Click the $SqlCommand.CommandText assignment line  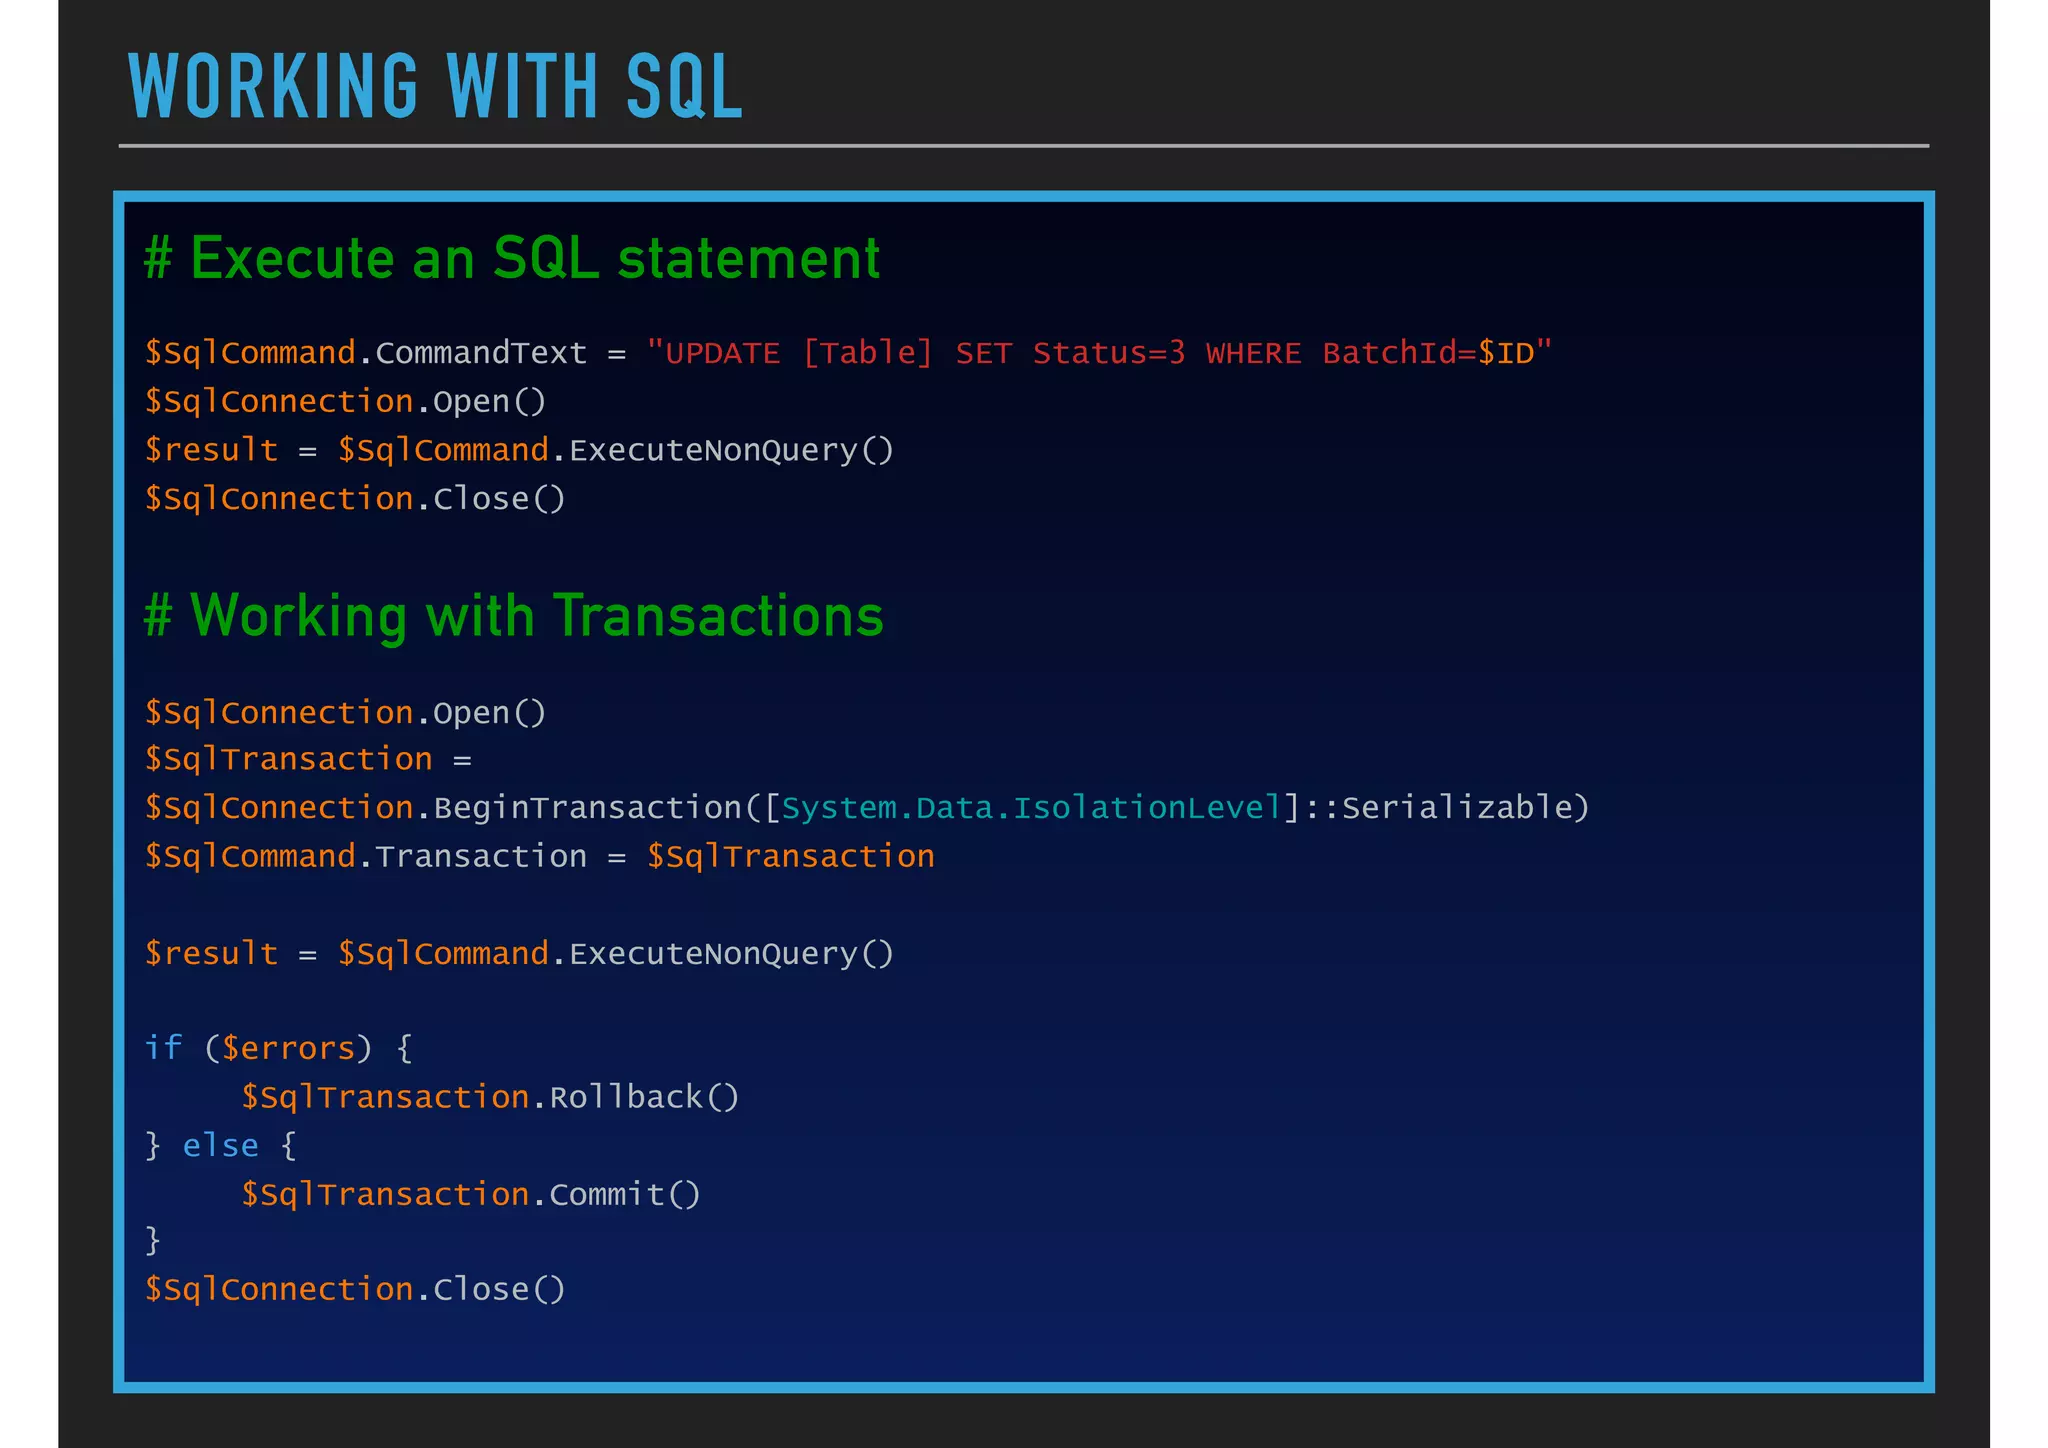(x=848, y=353)
